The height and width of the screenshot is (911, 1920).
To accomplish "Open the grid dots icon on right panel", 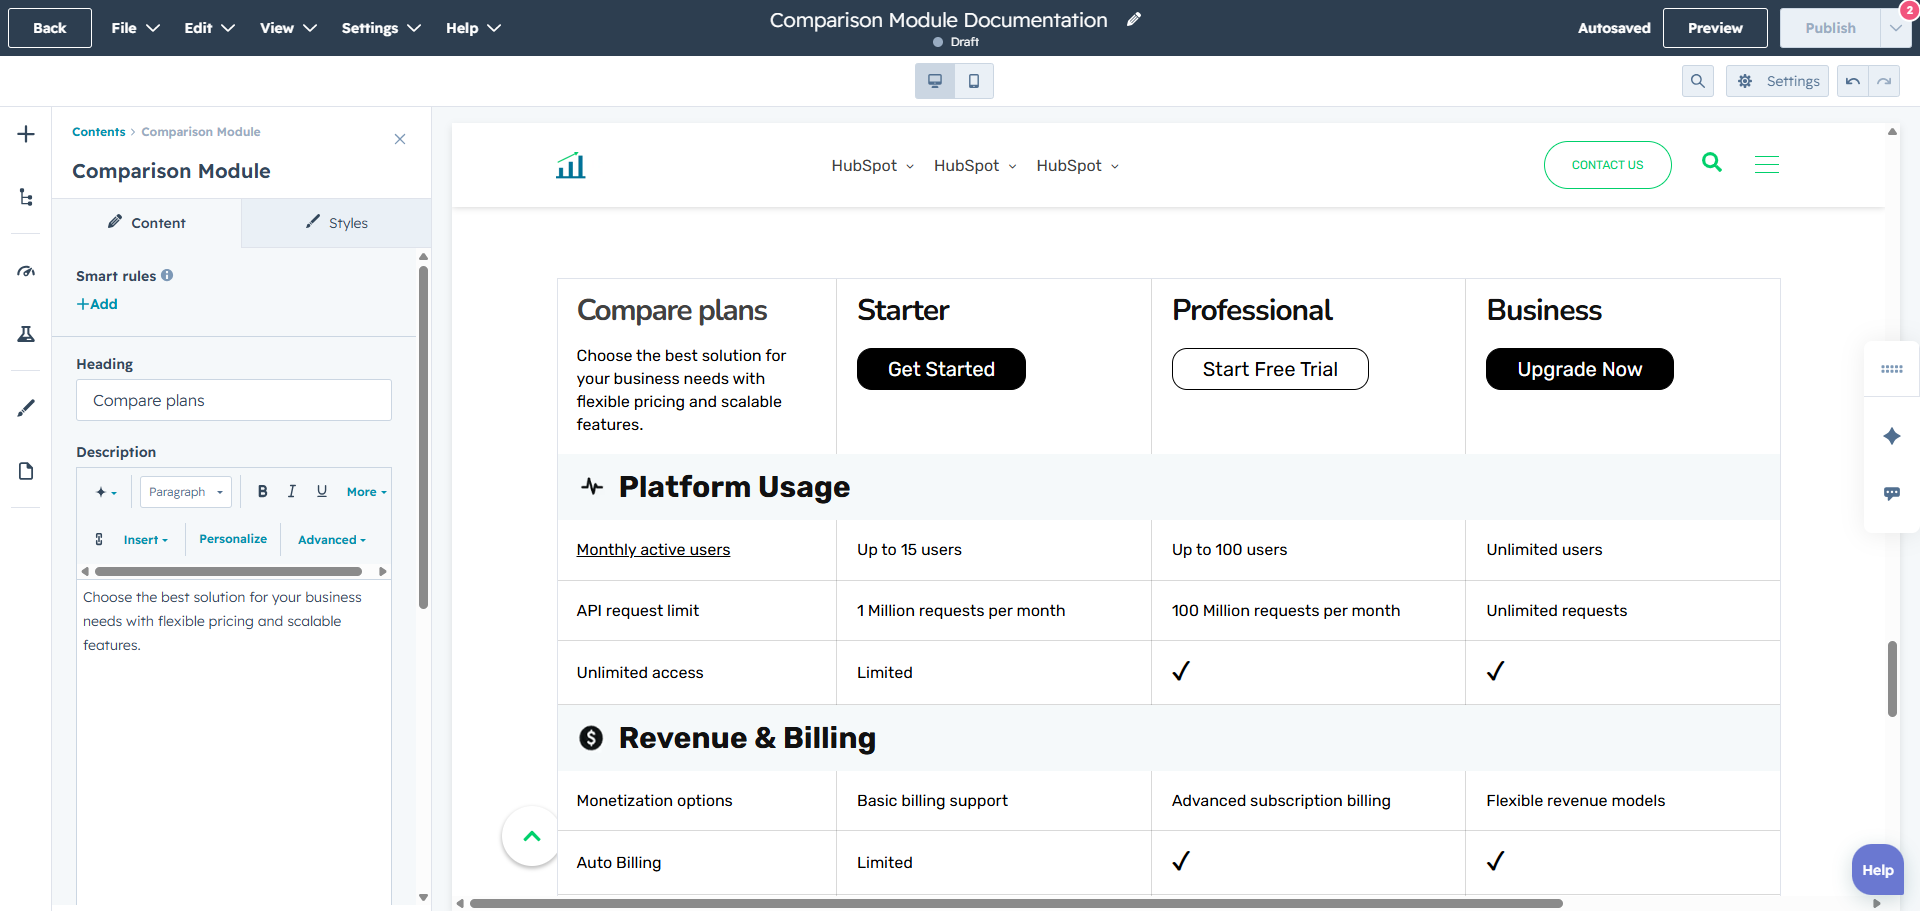I will click(1892, 369).
